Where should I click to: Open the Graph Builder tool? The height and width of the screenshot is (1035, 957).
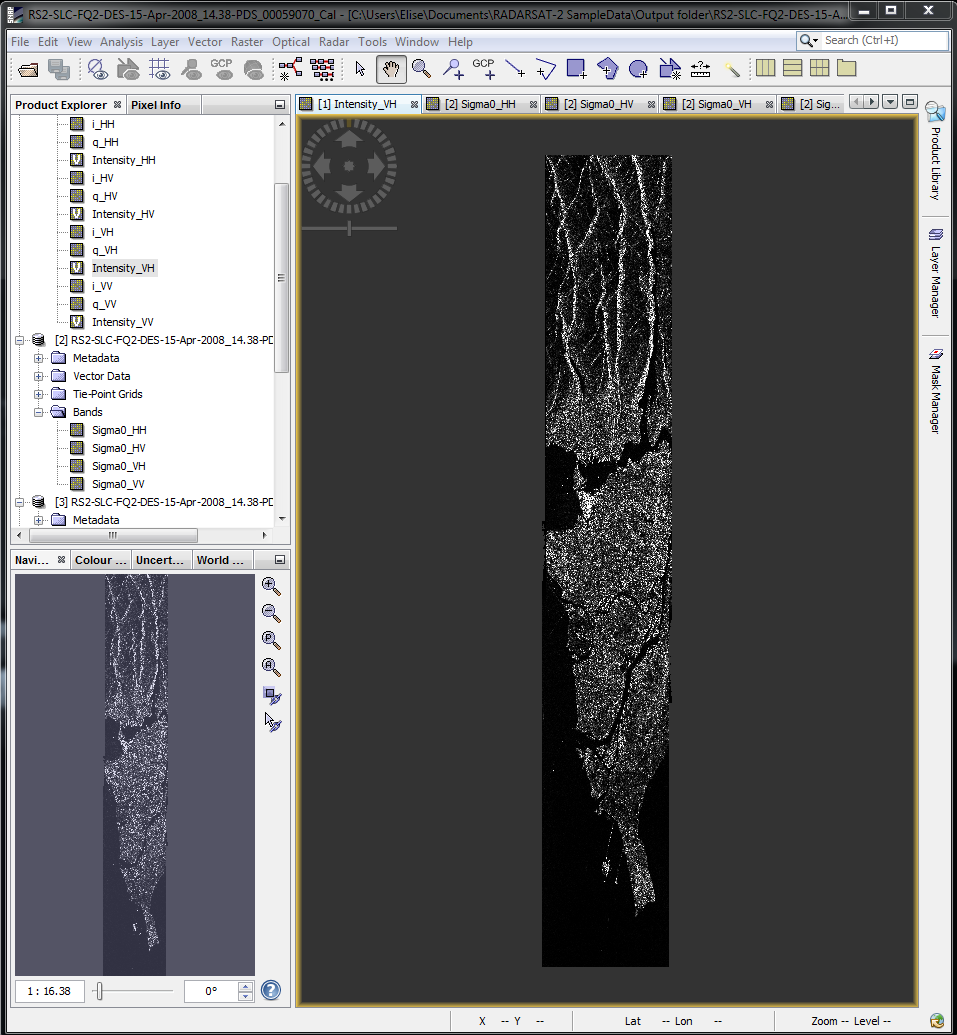click(x=290, y=69)
